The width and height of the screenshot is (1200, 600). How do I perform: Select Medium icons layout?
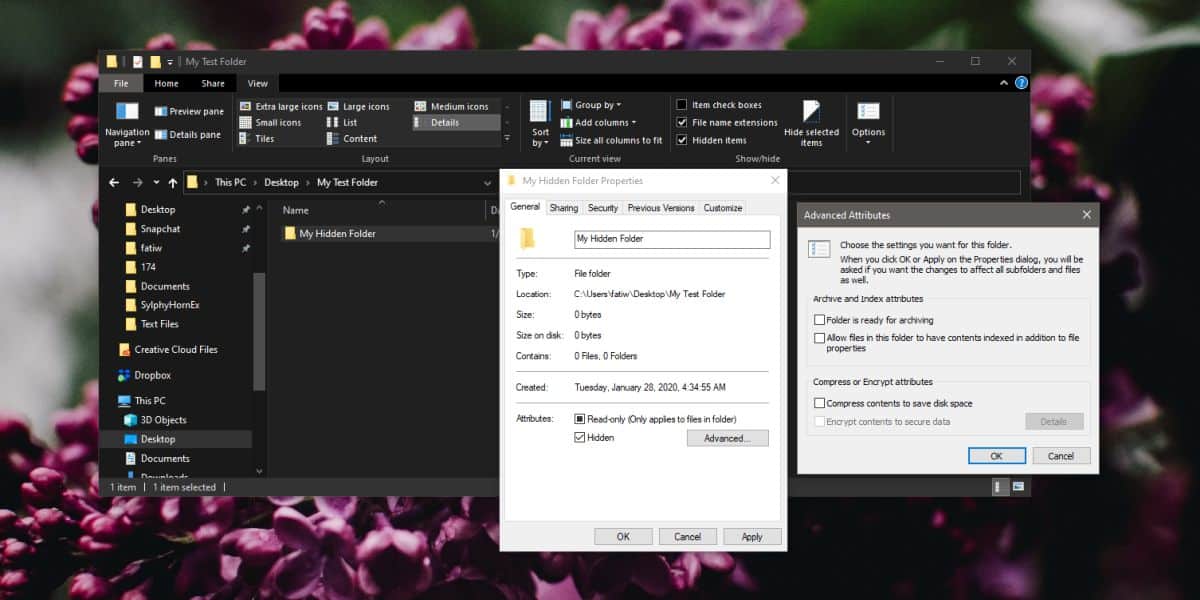[452, 106]
